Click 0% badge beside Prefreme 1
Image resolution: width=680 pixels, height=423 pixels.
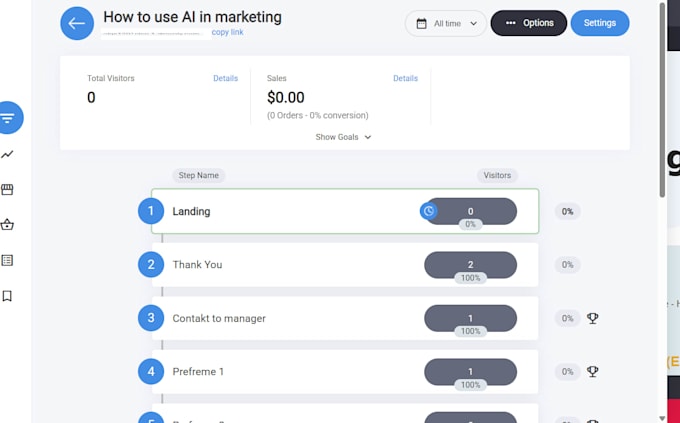point(567,371)
